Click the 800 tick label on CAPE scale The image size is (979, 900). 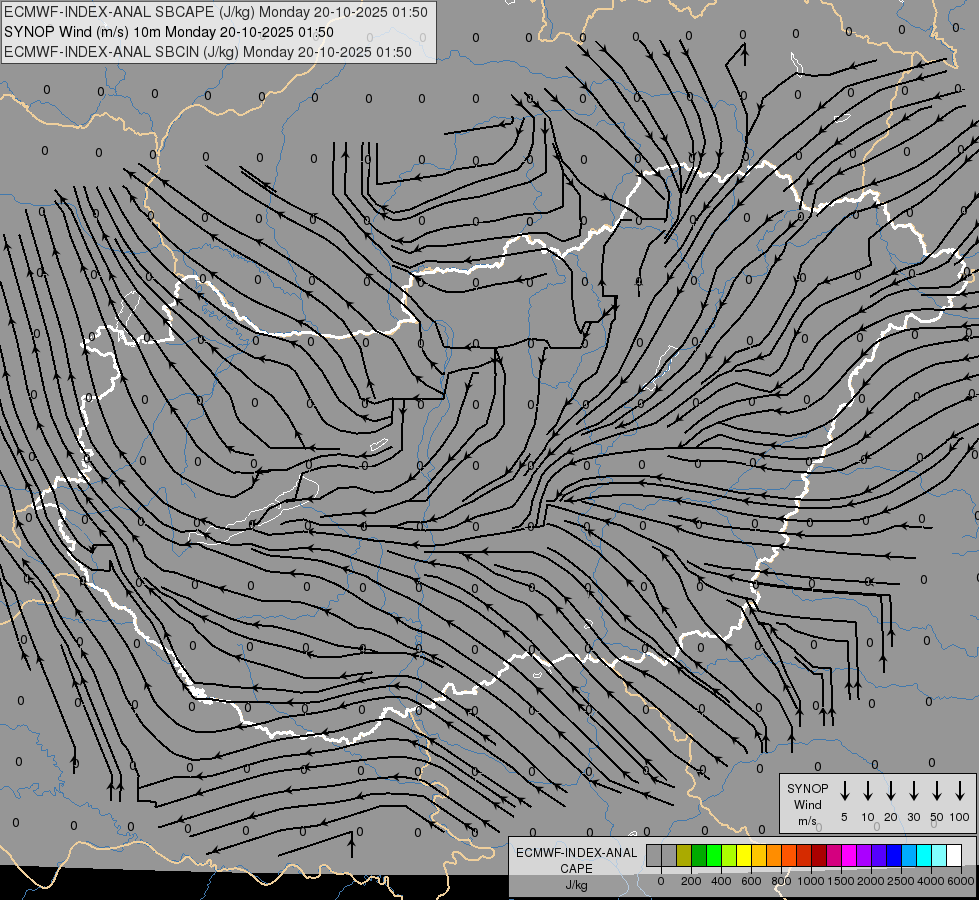point(781,881)
